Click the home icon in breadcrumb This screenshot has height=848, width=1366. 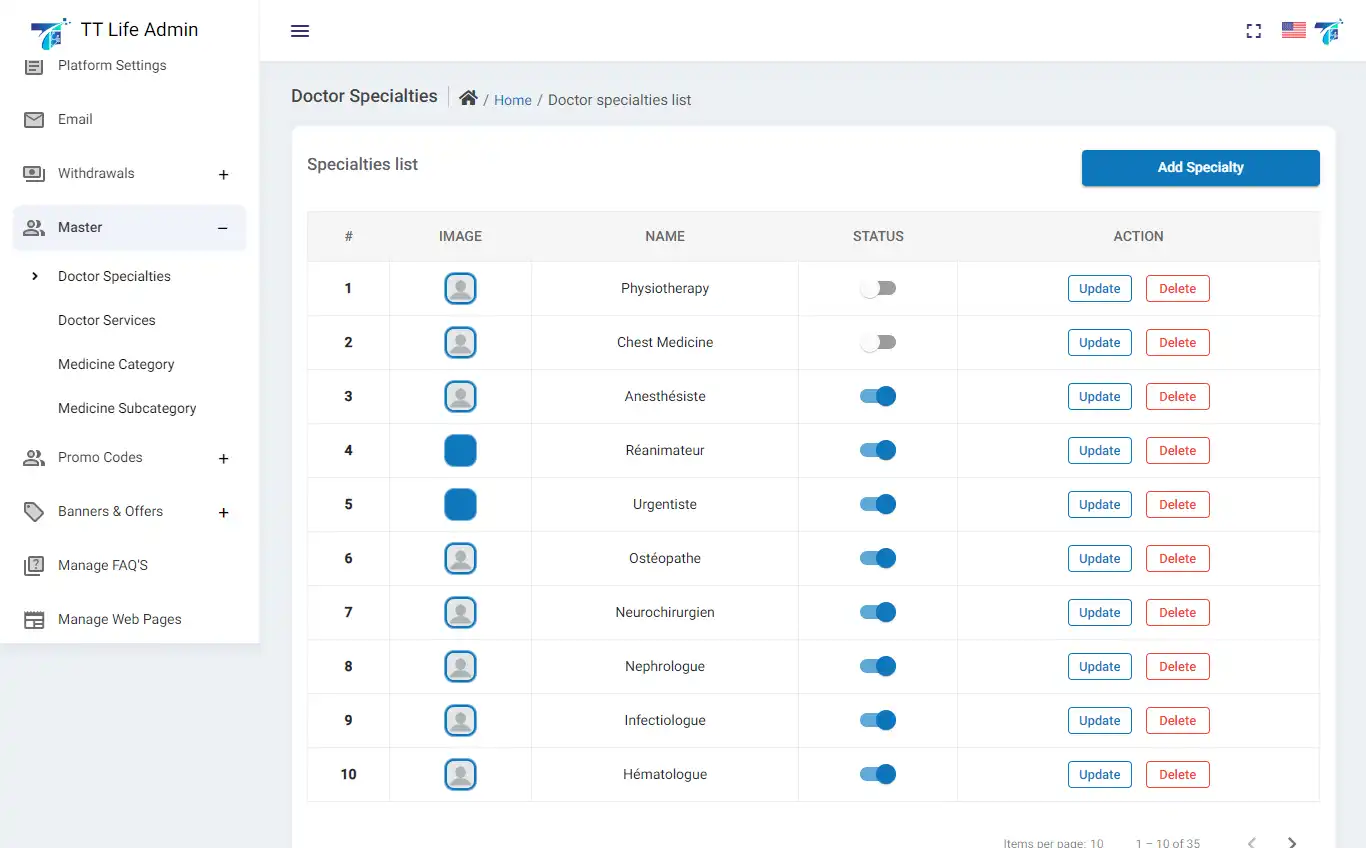point(468,98)
